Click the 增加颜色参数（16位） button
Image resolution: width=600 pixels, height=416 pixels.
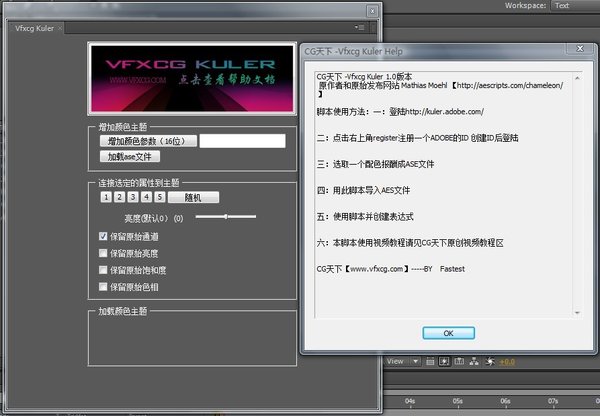(148, 141)
